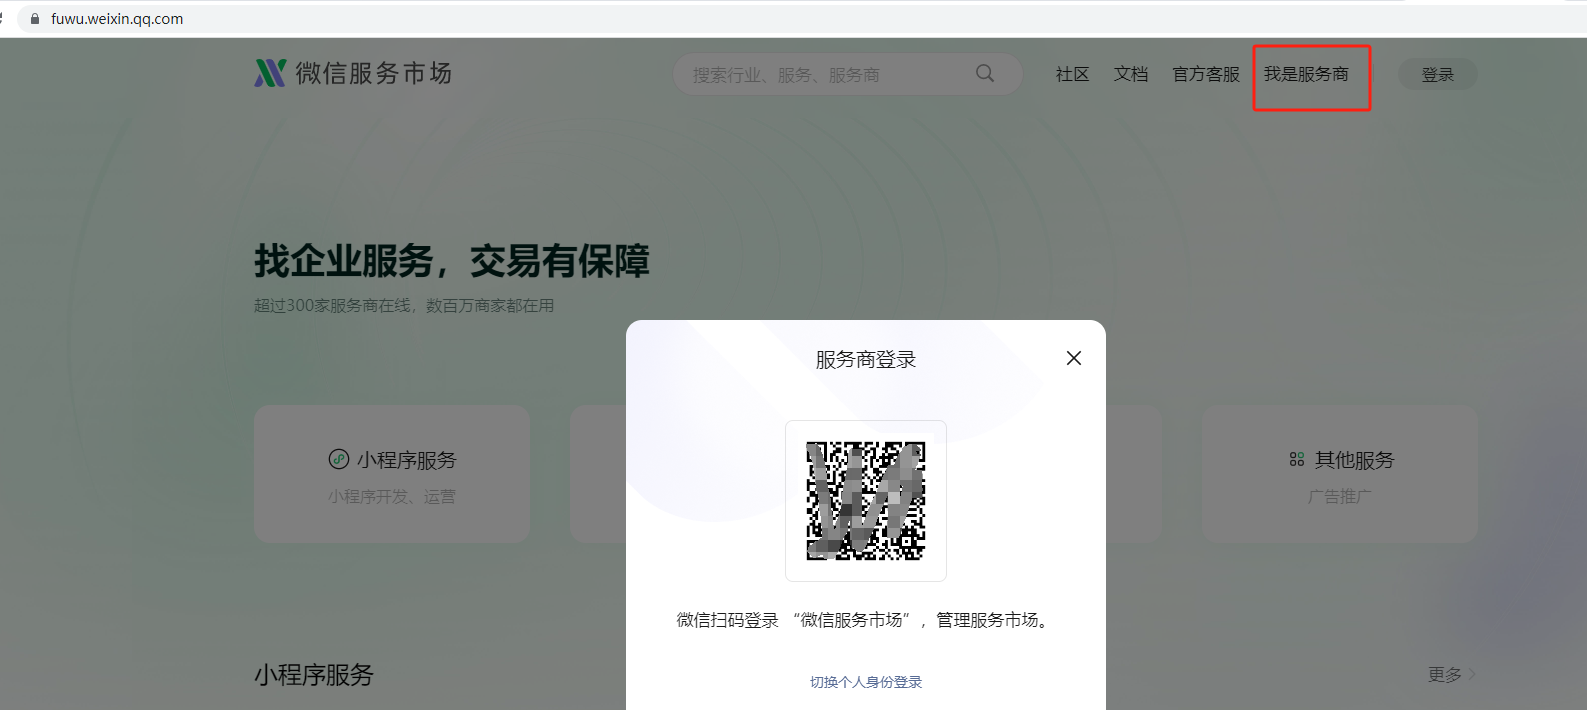Click the 小程序开发、运营 description text
1587x710 pixels.
click(x=392, y=496)
